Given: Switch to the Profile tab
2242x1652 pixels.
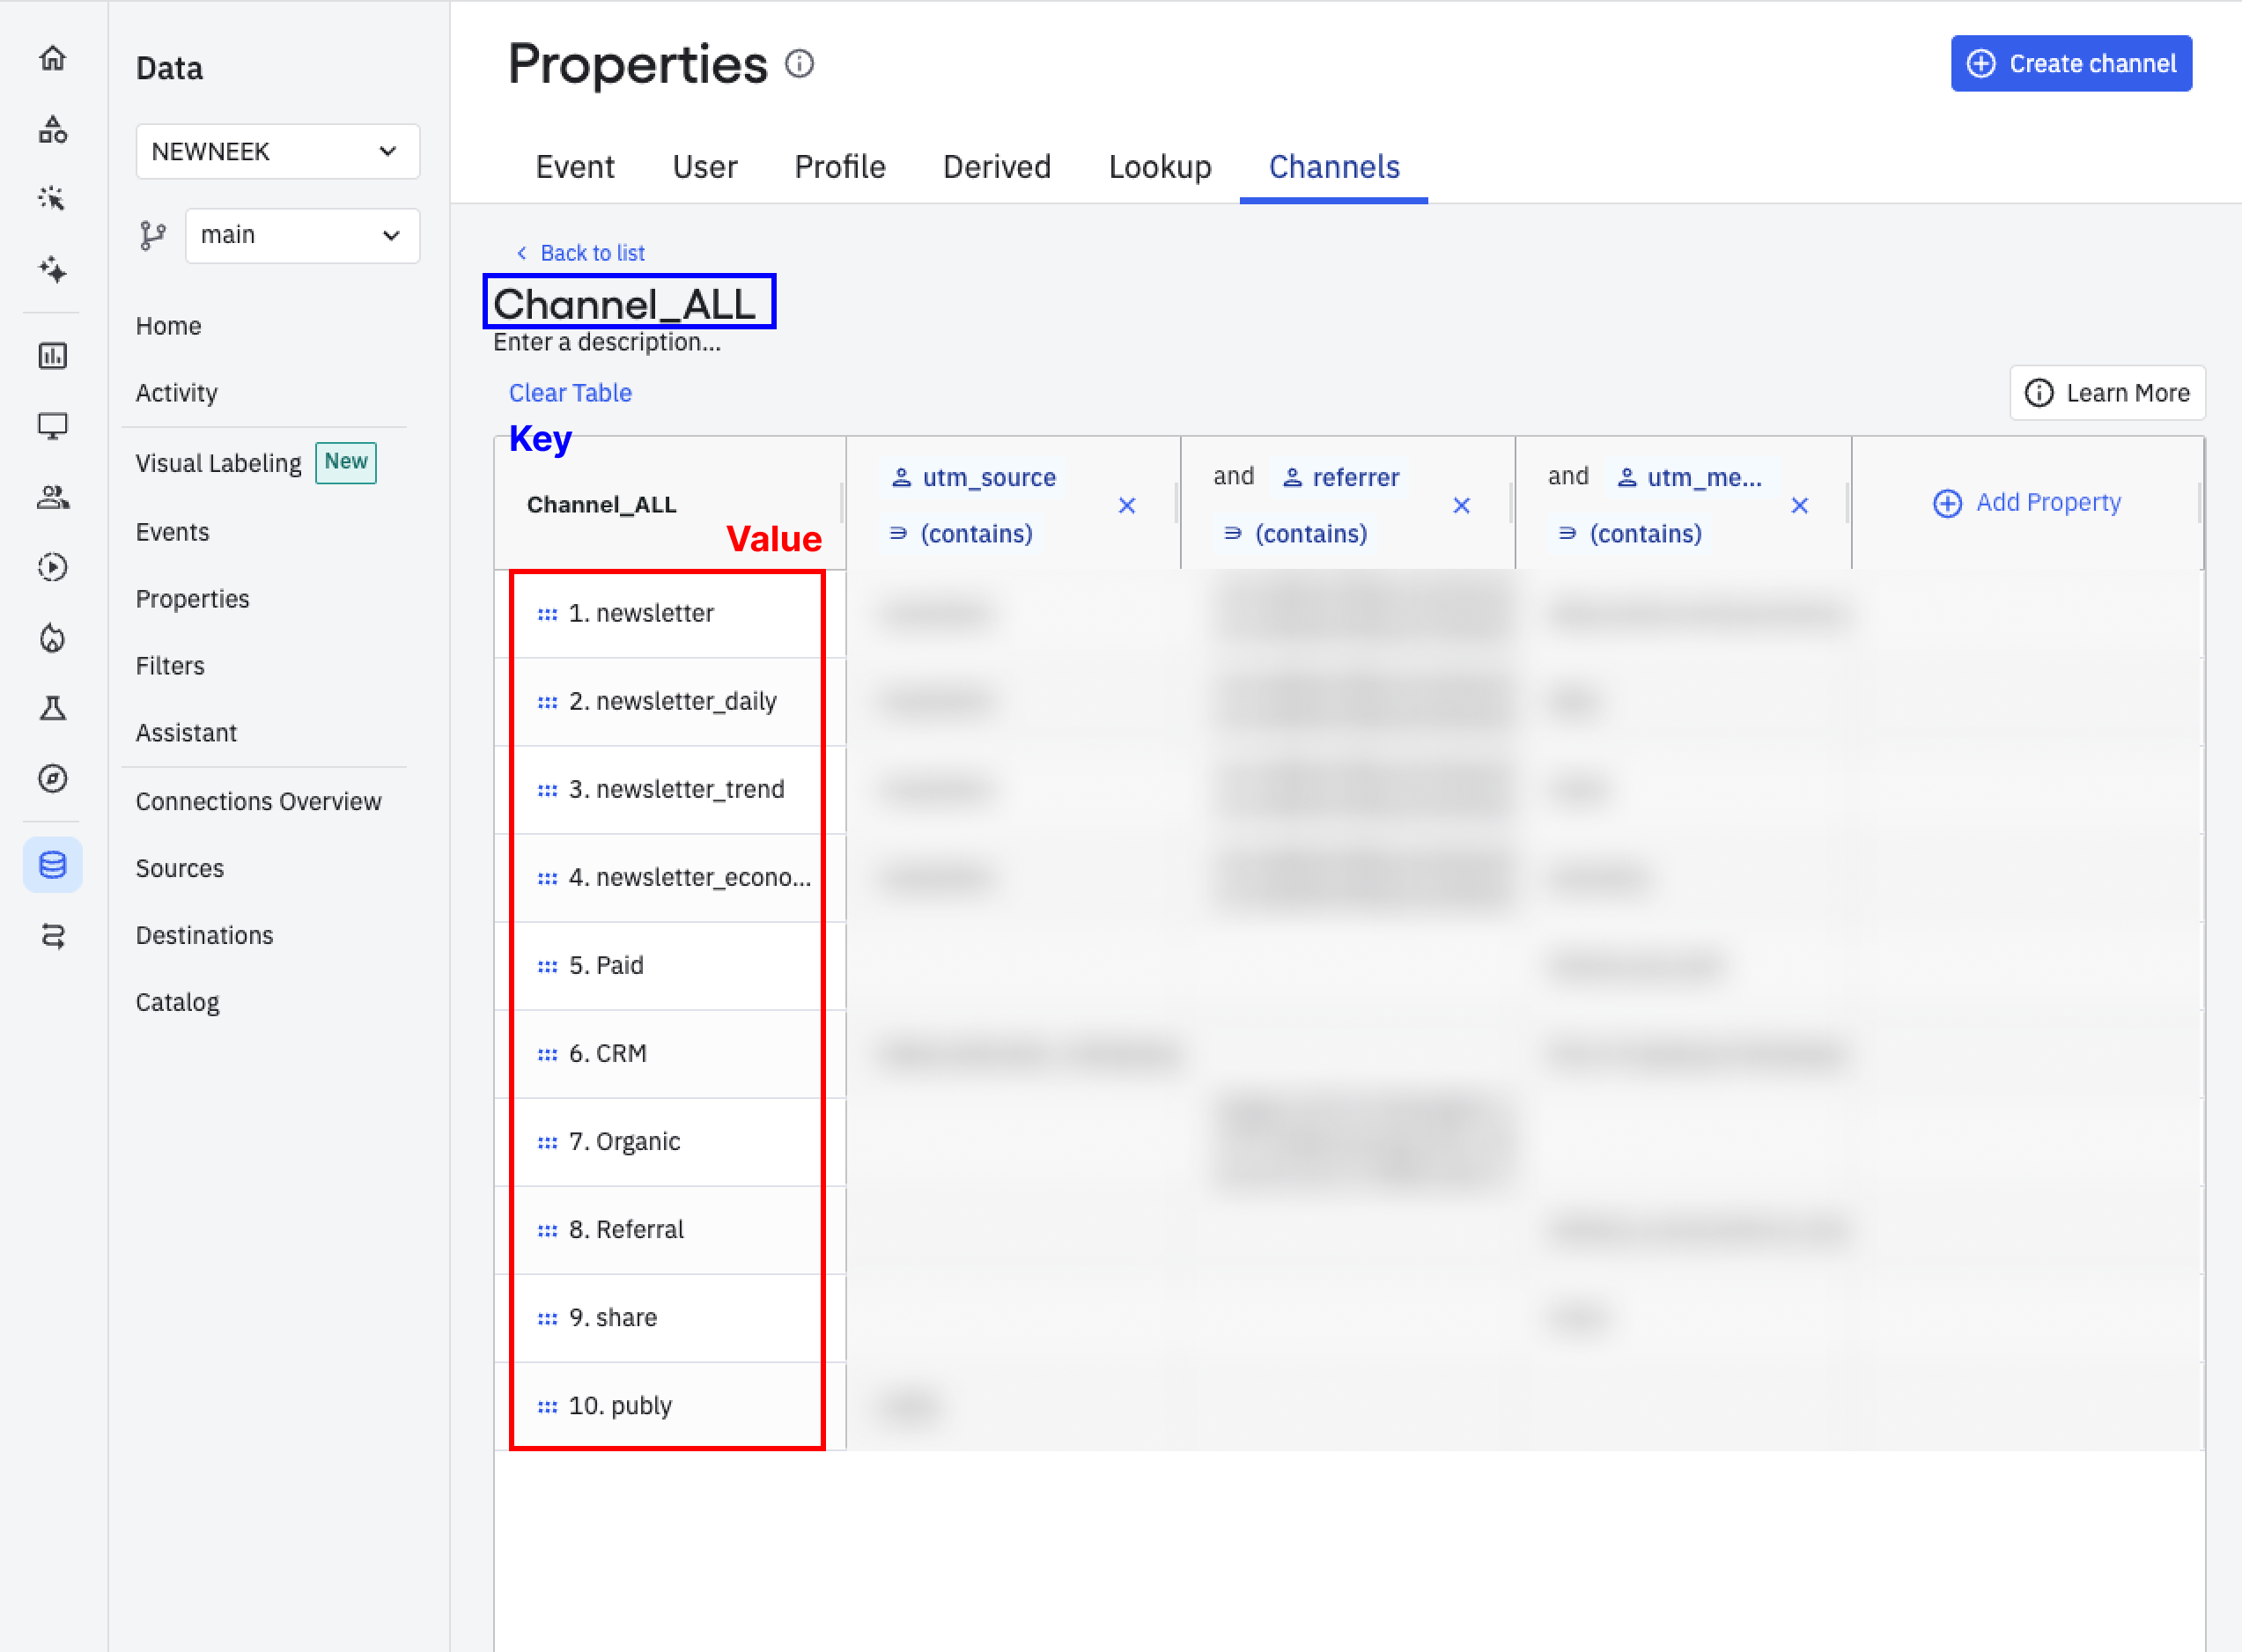Looking at the screenshot, I should (x=840, y=167).
